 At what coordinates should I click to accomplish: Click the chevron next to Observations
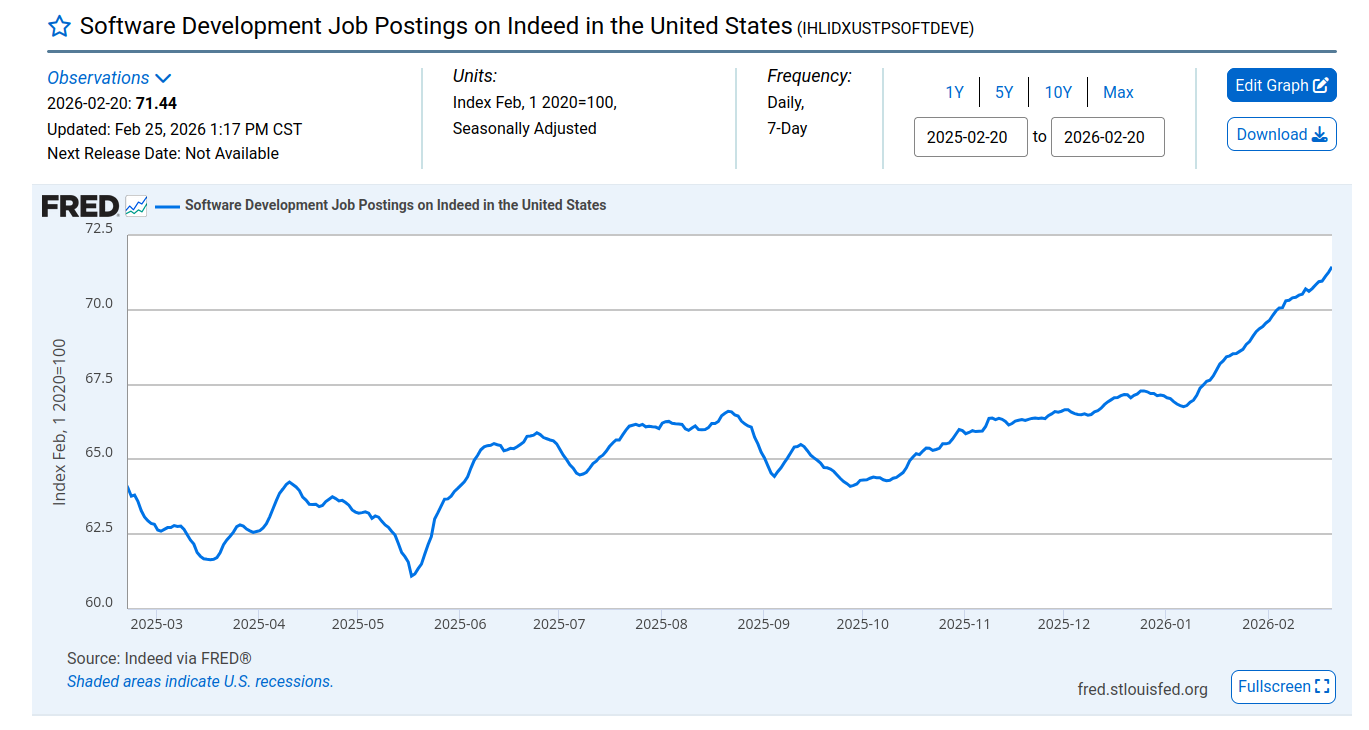click(163, 78)
